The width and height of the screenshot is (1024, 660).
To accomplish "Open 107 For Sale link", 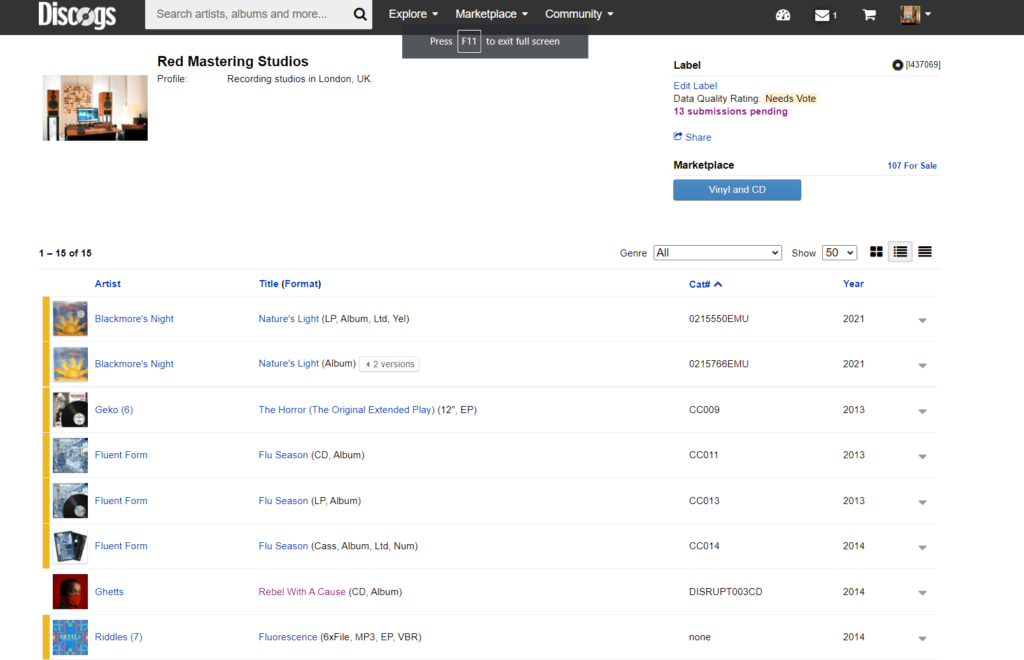I will coord(912,166).
